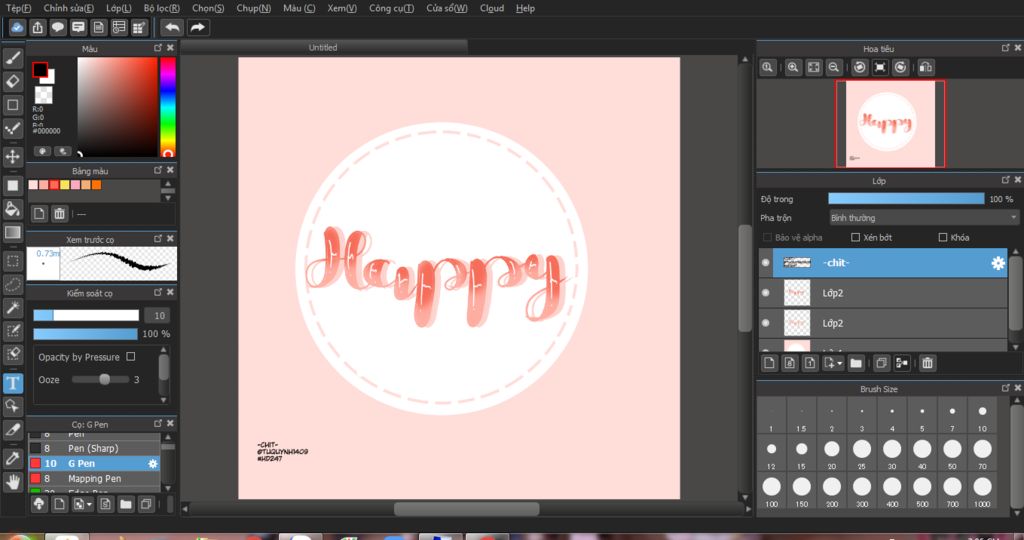The height and width of the screenshot is (540, 1024).
Task: Open the Bộ lọc(R) menu
Action: tap(162, 8)
